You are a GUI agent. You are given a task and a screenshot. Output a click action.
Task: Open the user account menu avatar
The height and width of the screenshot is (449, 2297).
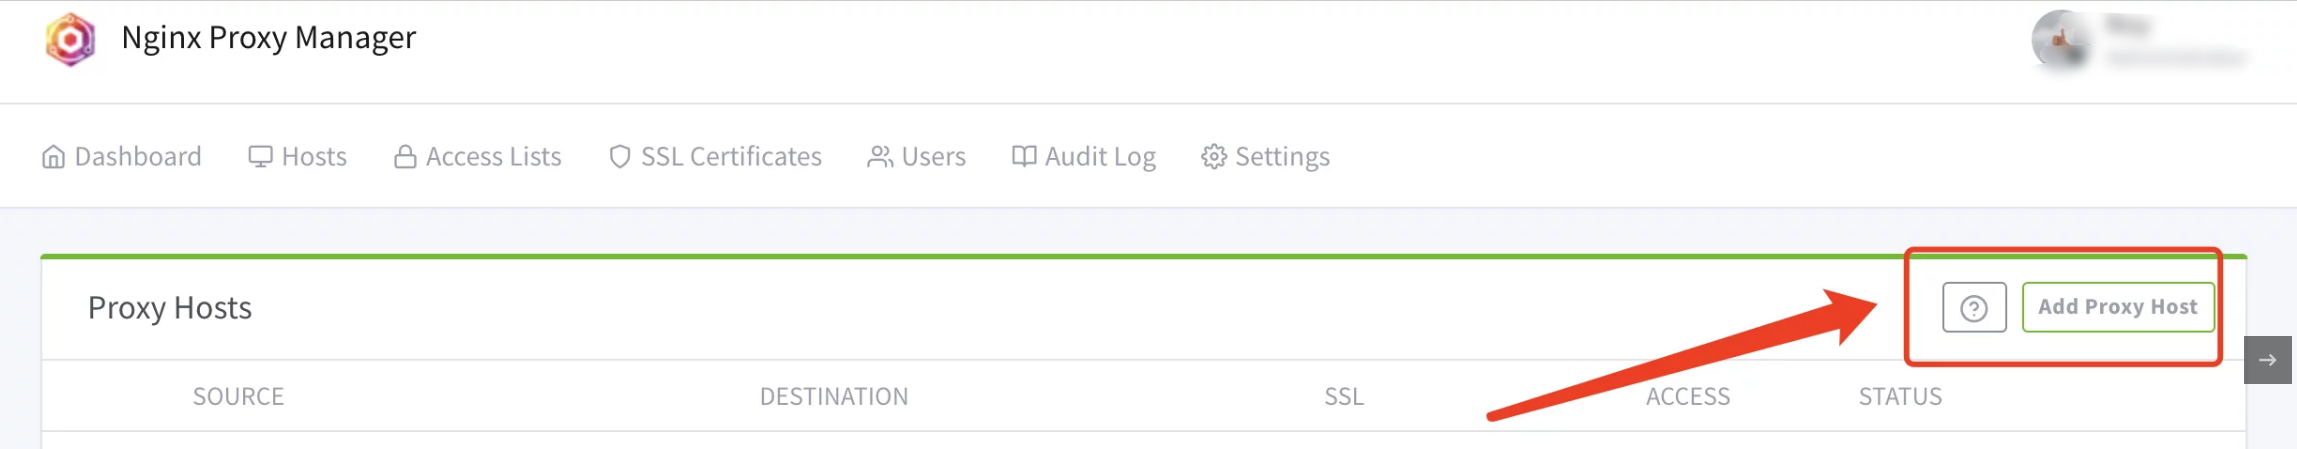coord(2060,40)
